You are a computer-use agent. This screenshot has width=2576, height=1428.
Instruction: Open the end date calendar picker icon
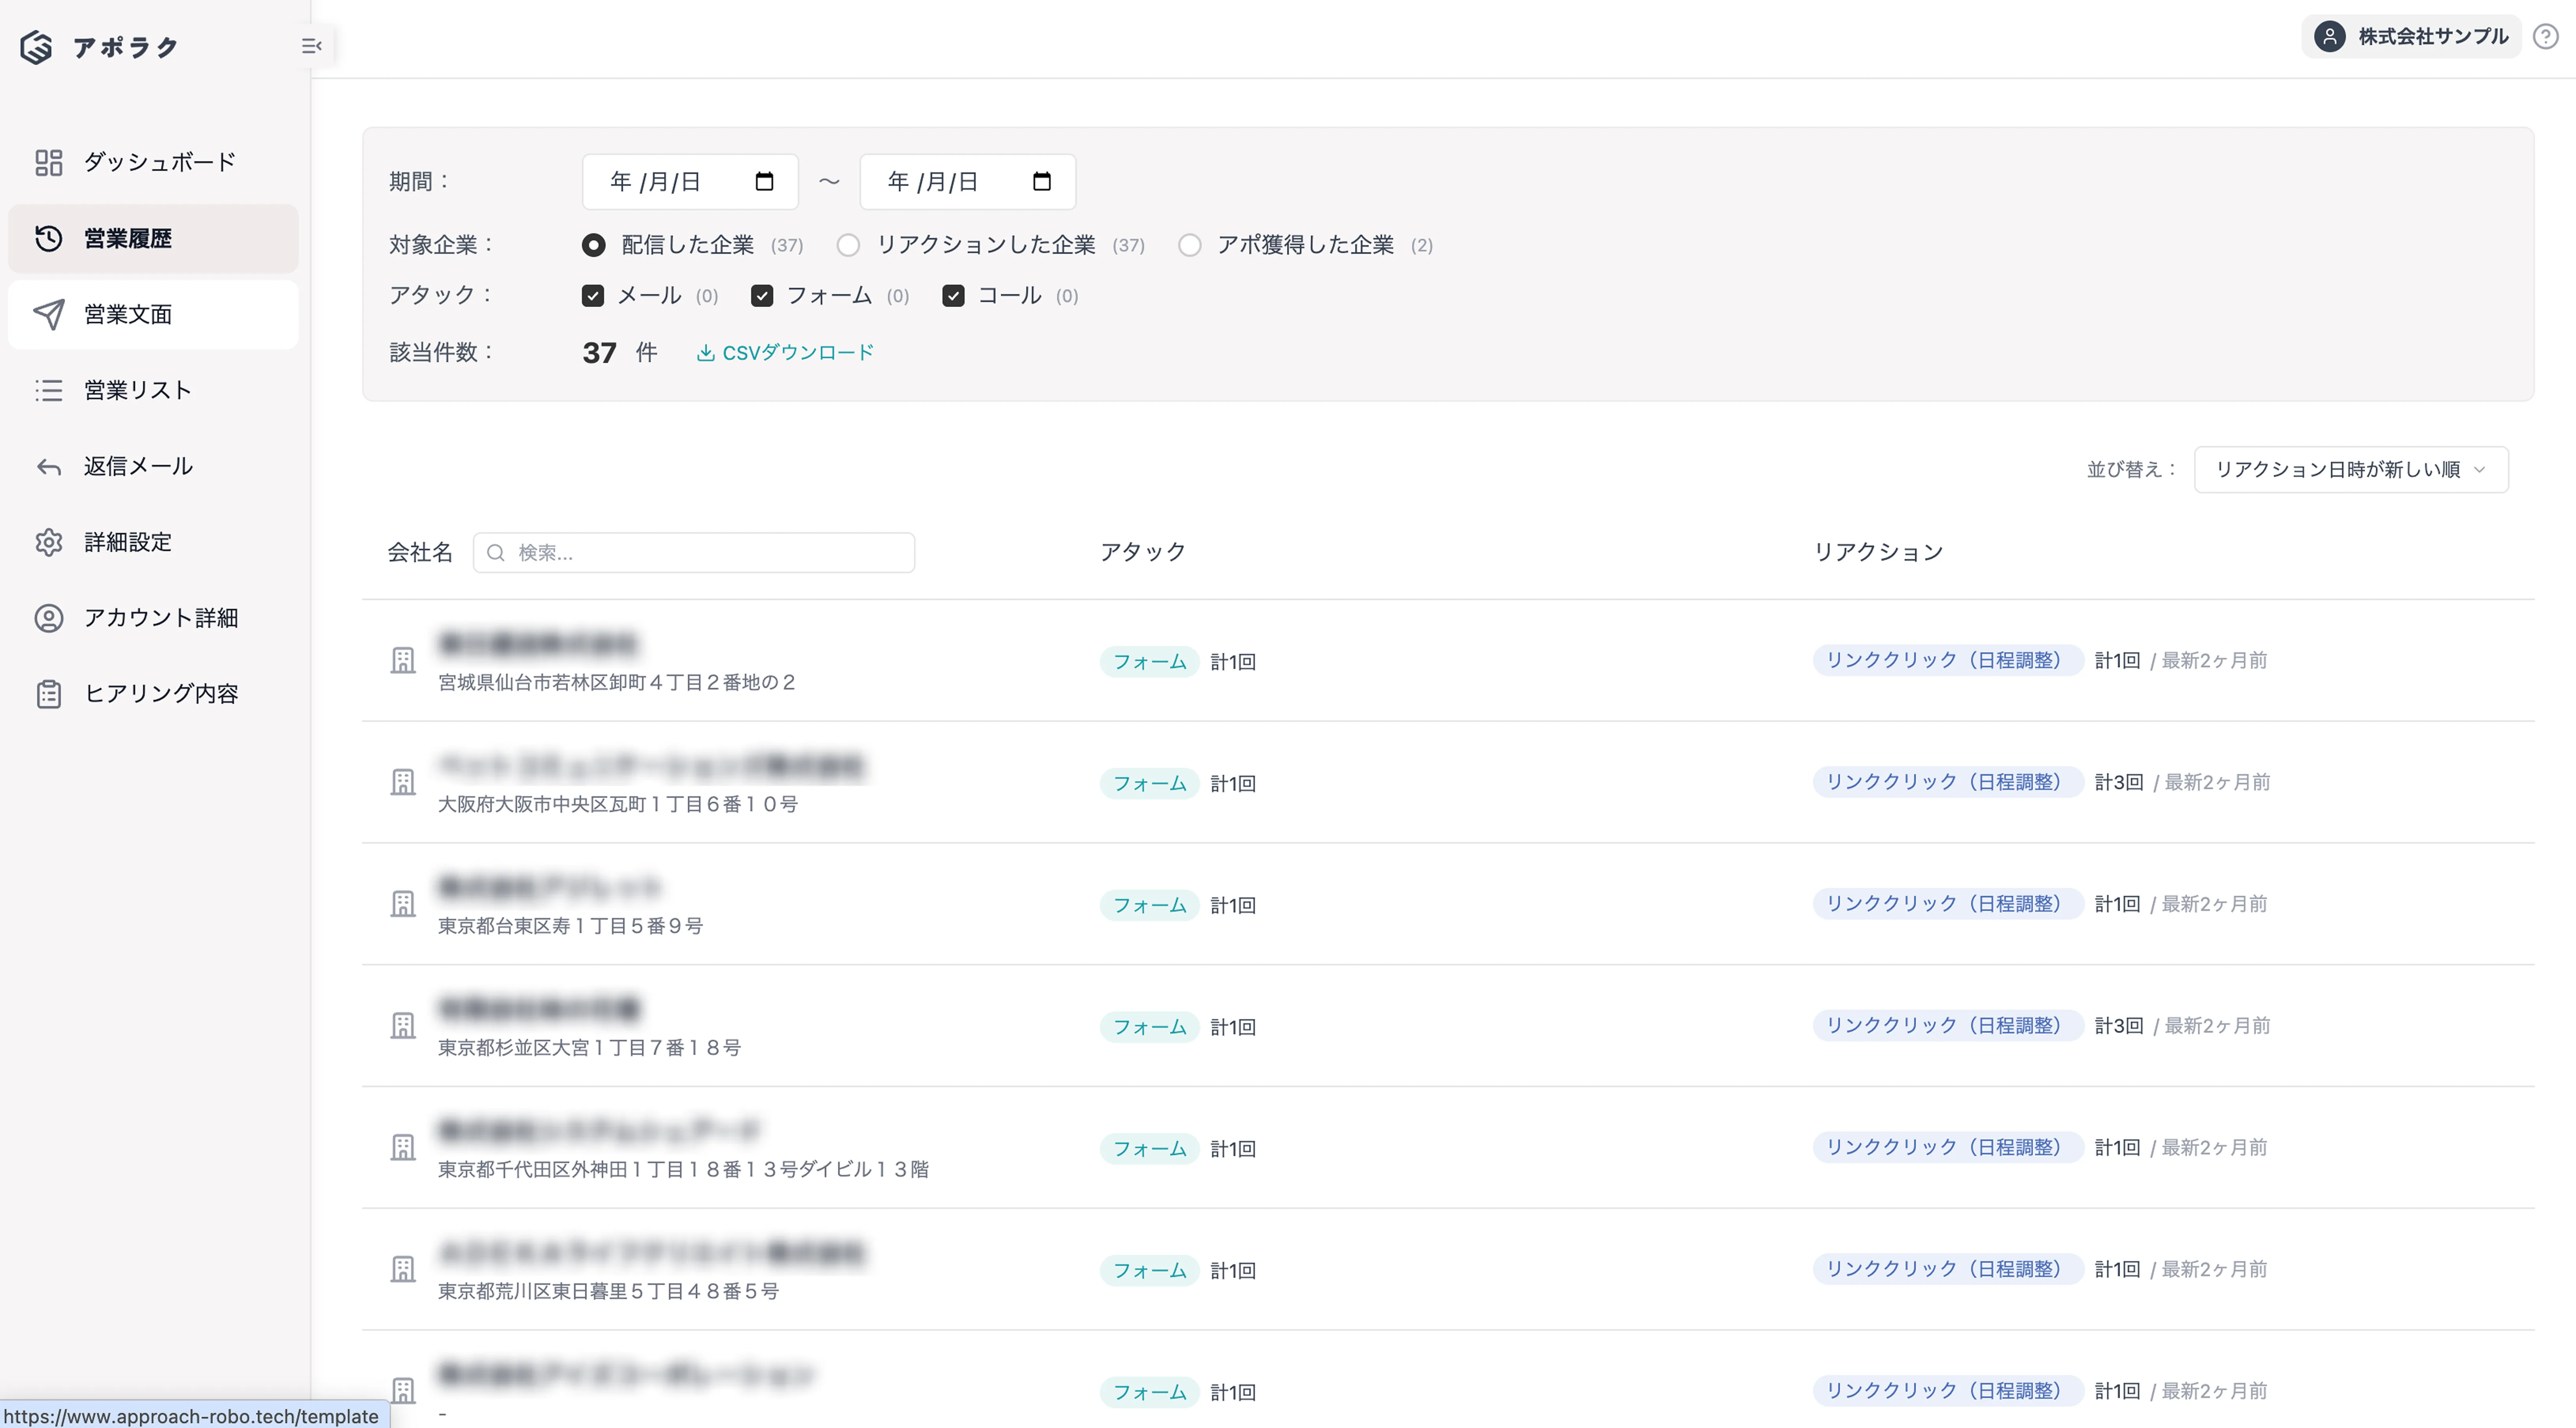[x=1042, y=181]
